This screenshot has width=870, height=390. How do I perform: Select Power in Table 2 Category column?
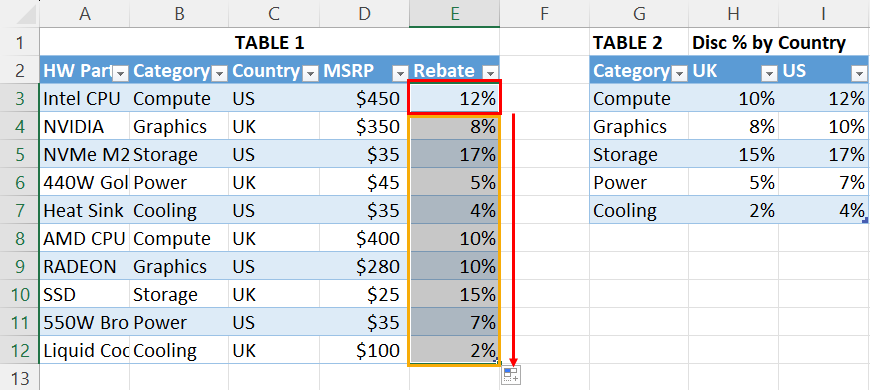[639, 183]
